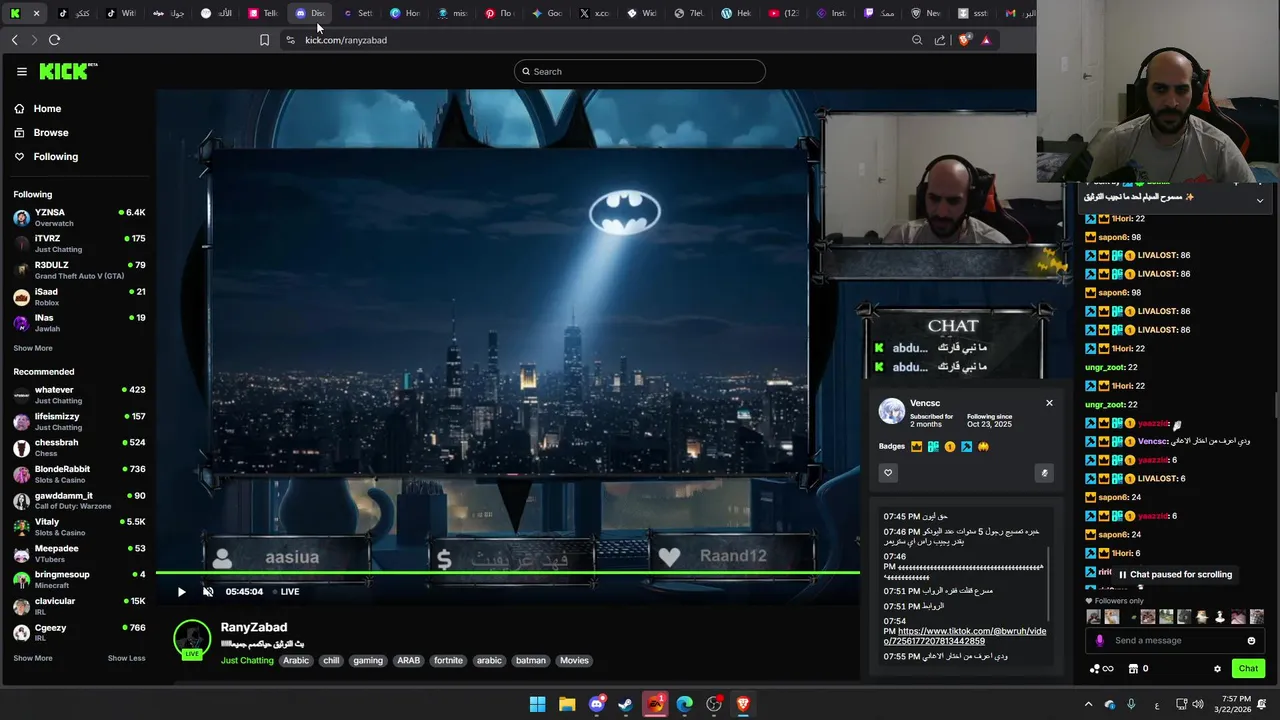The image size is (1280, 720).
Task: Click the purple microphone icon in chat
Action: coord(1100,641)
